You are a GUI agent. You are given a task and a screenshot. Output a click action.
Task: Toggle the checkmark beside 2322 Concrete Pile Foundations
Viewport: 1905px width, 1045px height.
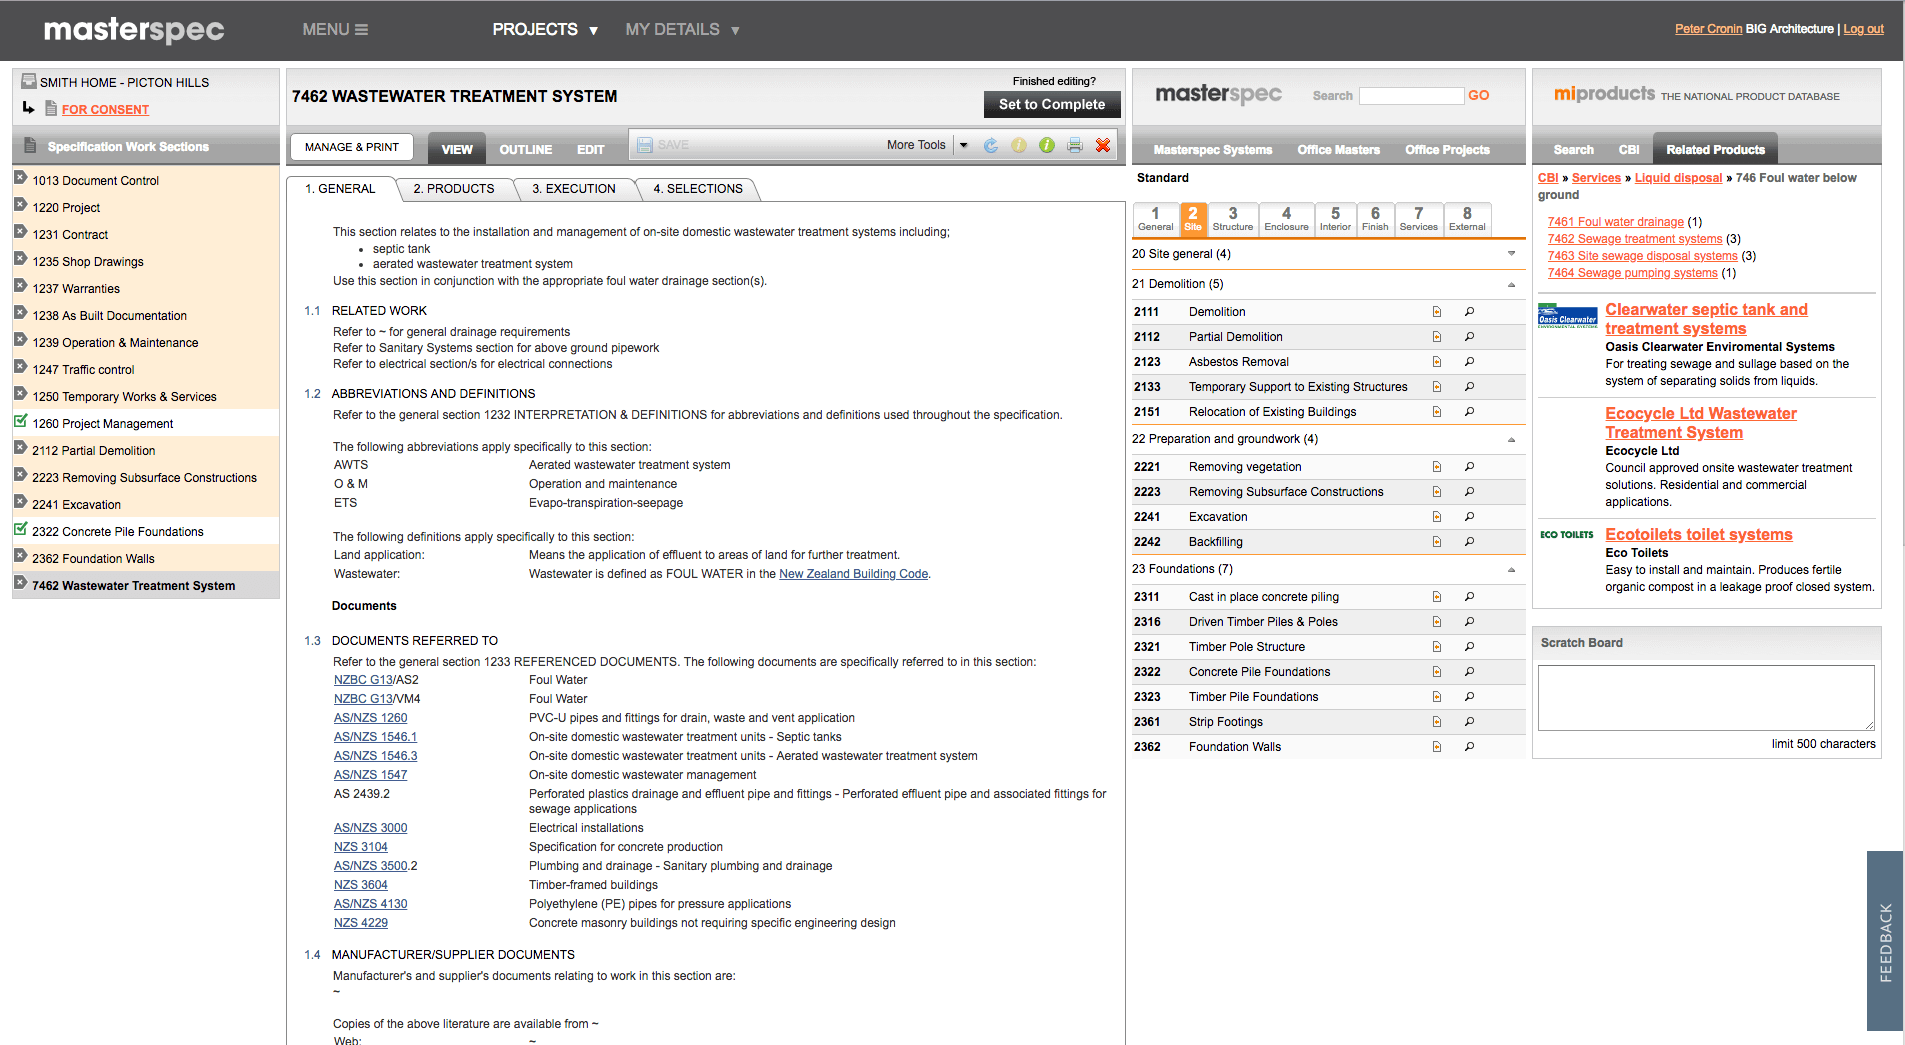click(x=20, y=531)
